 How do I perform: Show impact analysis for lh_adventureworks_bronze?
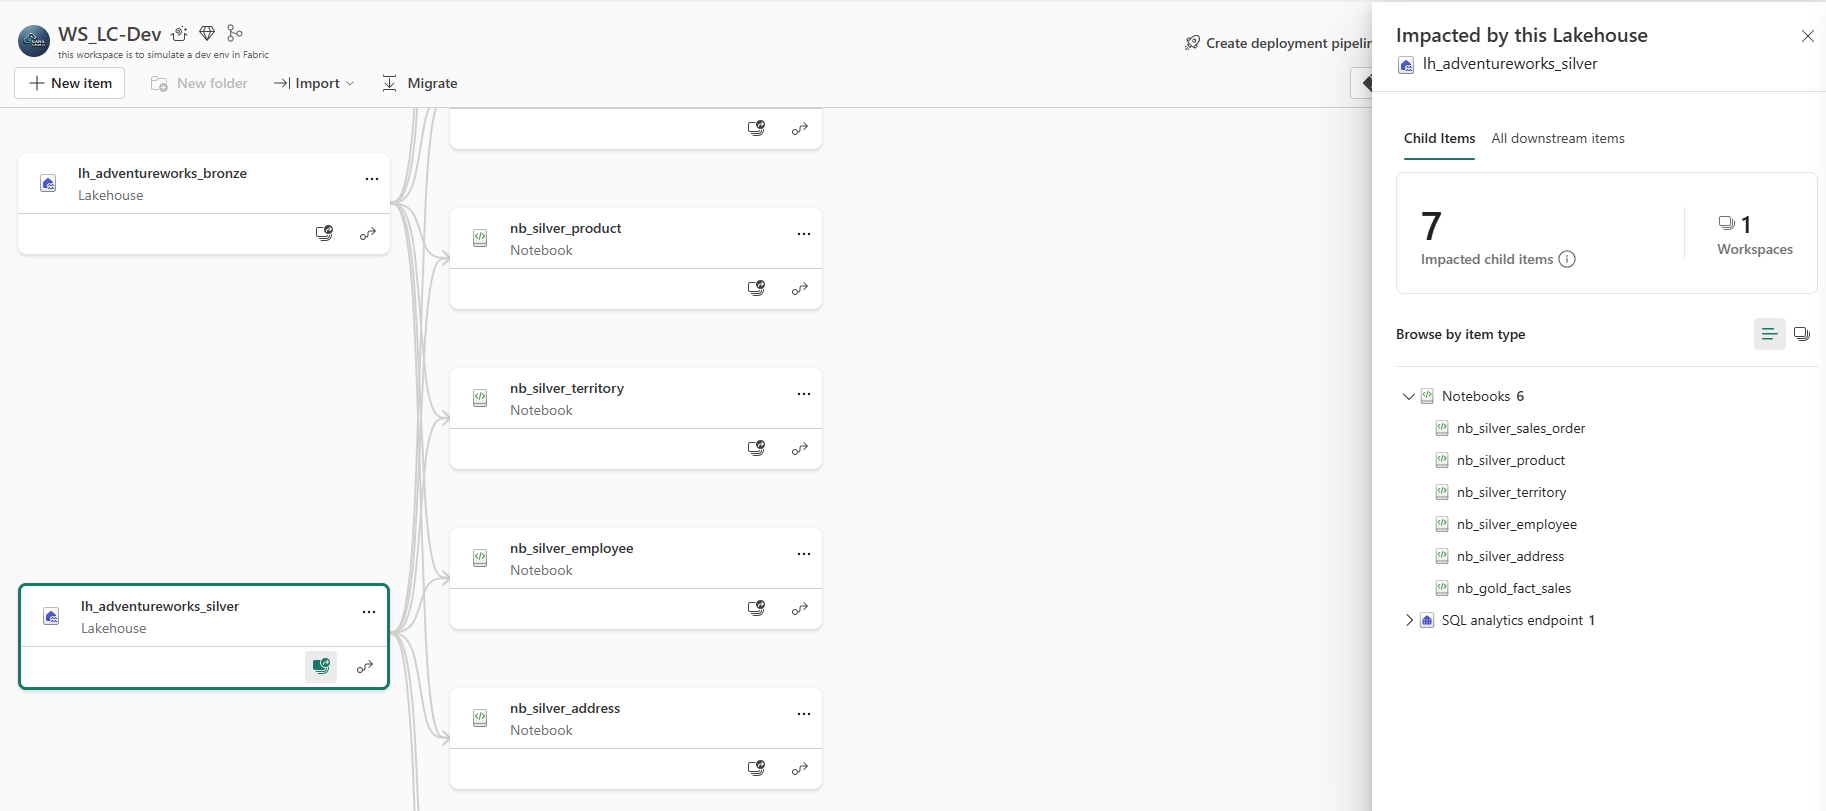point(324,233)
